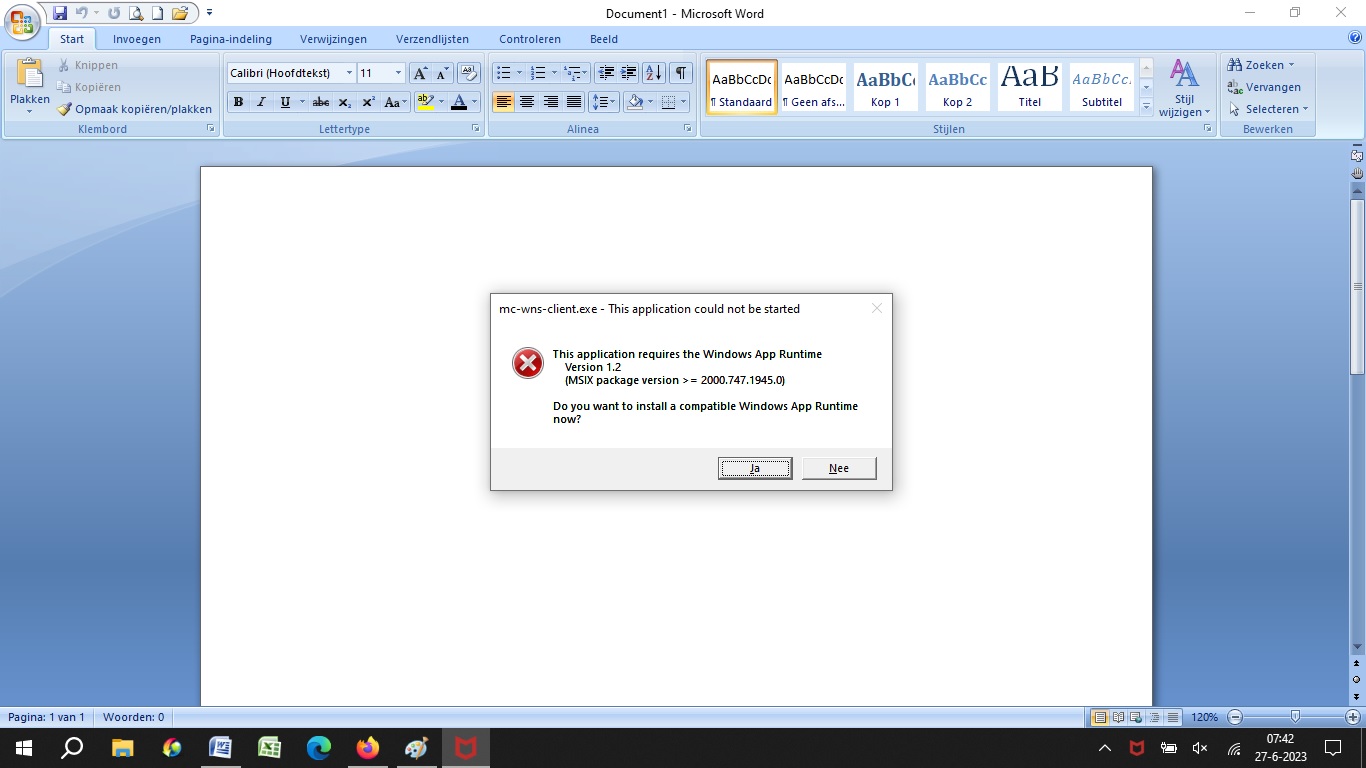This screenshot has width=1366, height=768.
Task: Open a file via Quick Access folder icon
Action: [x=180, y=13]
